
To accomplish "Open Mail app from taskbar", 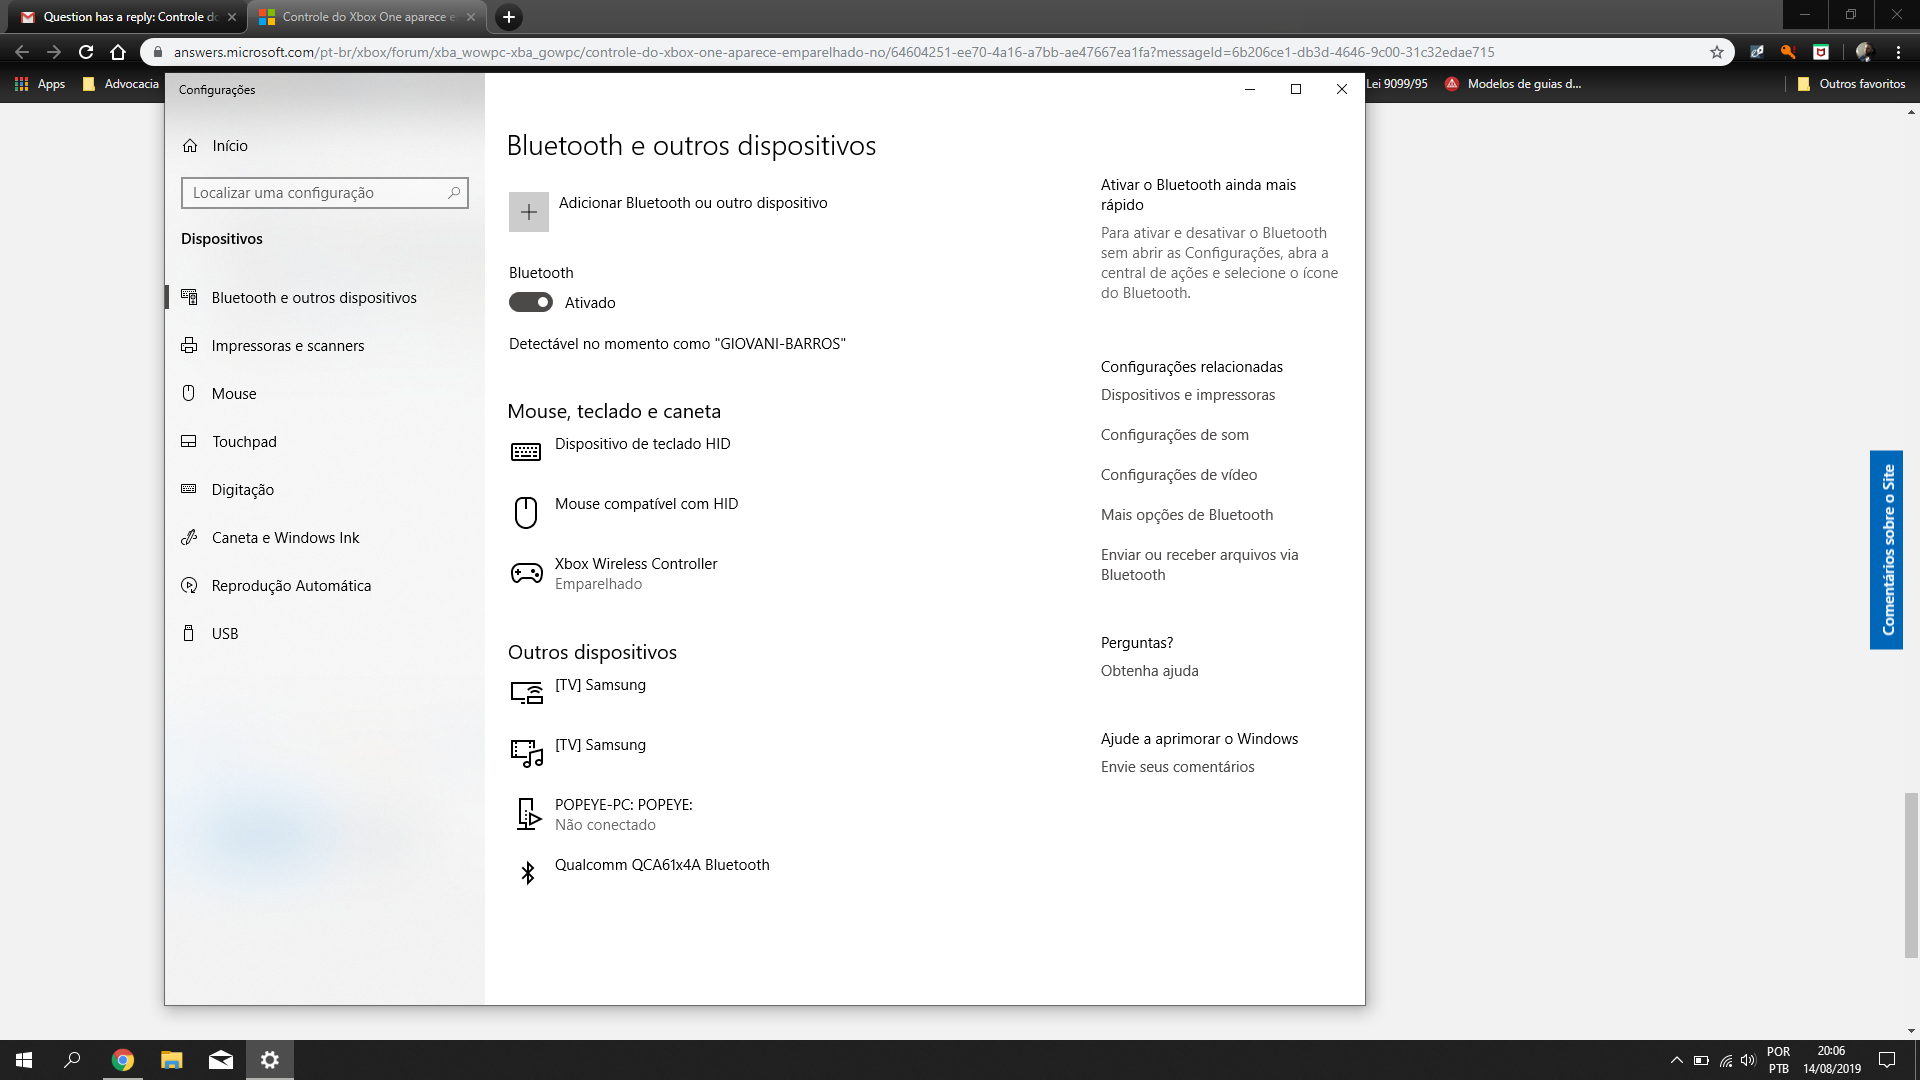I will [x=220, y=1060].
